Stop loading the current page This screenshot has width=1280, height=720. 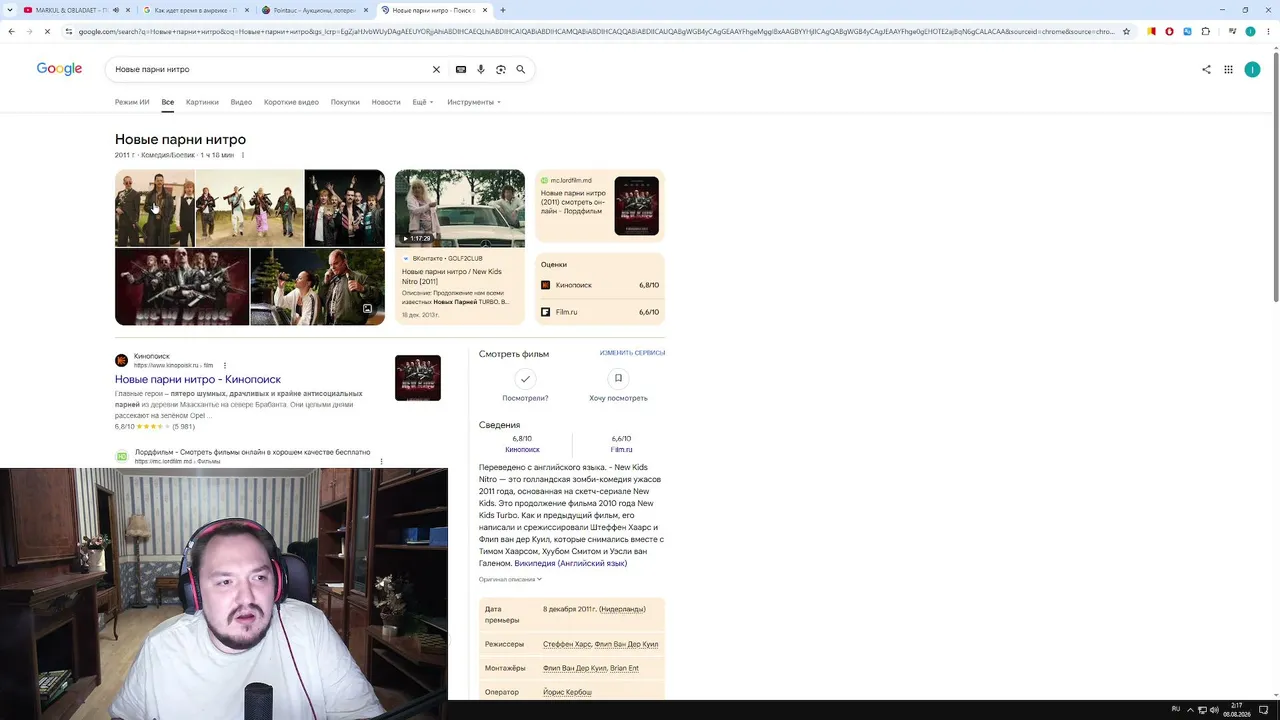[x=47, y=31]
